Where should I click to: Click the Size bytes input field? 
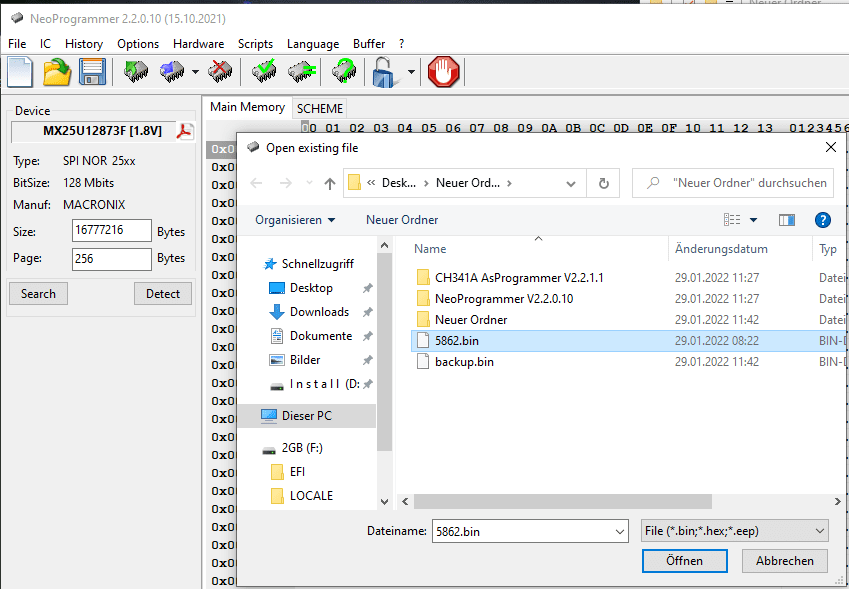click(112, 231)
